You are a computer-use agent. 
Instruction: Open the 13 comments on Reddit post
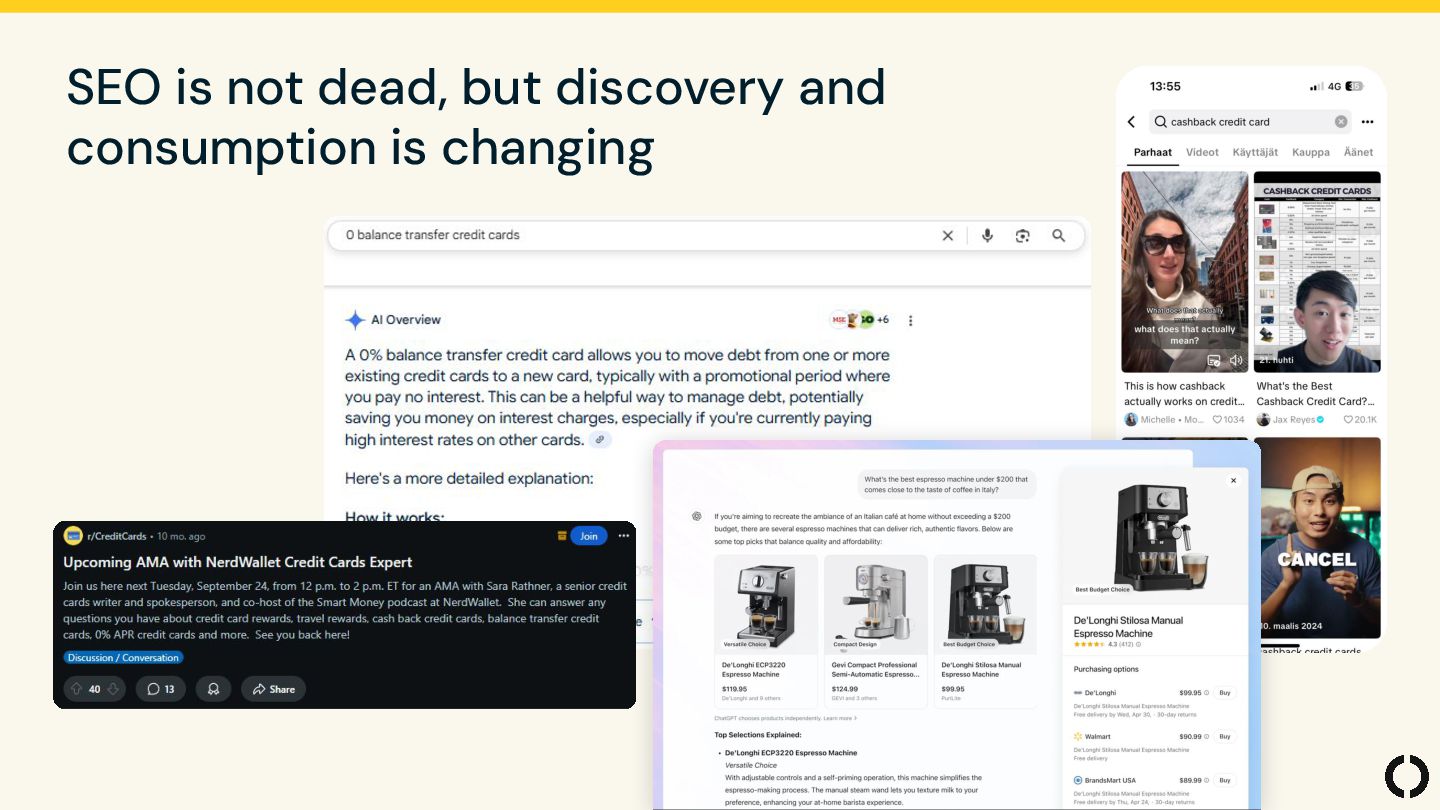pyautogui.click(x=161, y=689)
